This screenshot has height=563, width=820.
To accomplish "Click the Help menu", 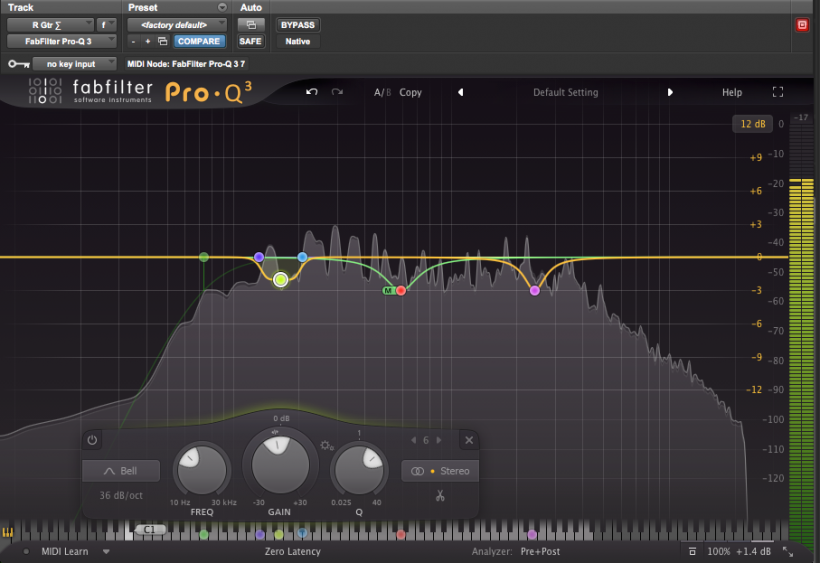I will coord(732,93).
